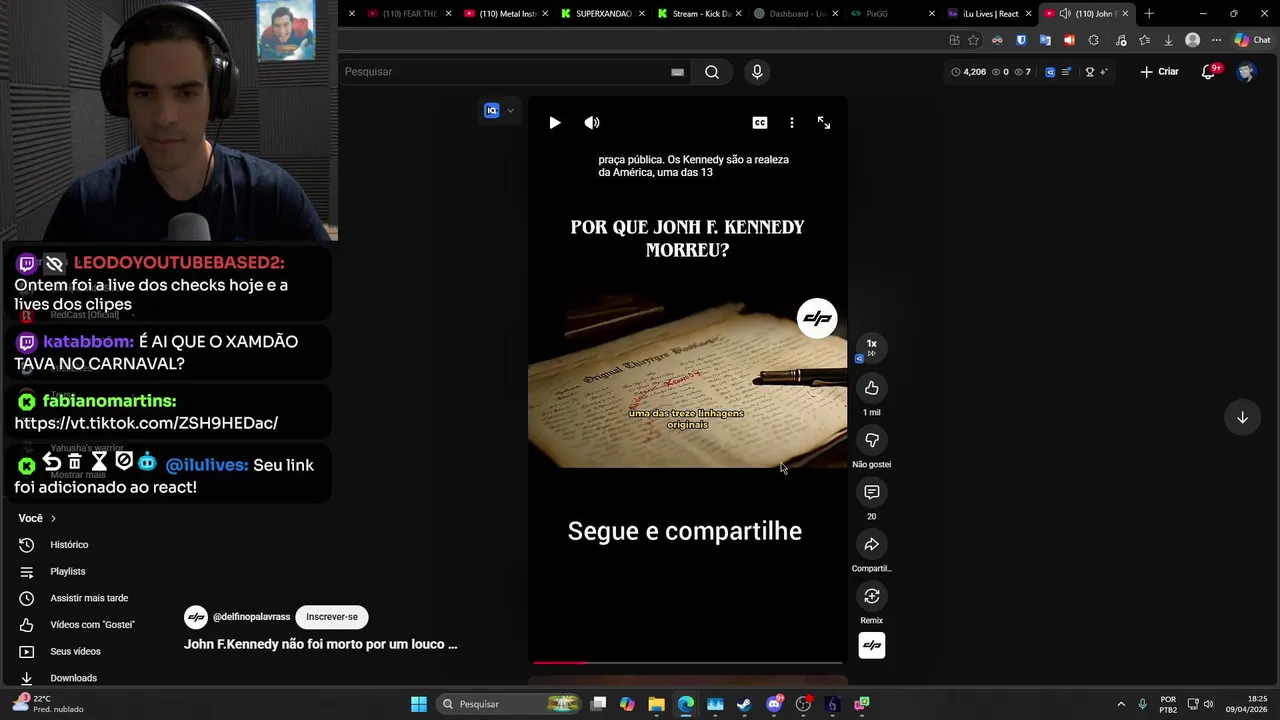Click the hourglass timeout icon in chat
Image resolution: width=1280 pixels, height=720 pixels.
click(x=99, y=462)
